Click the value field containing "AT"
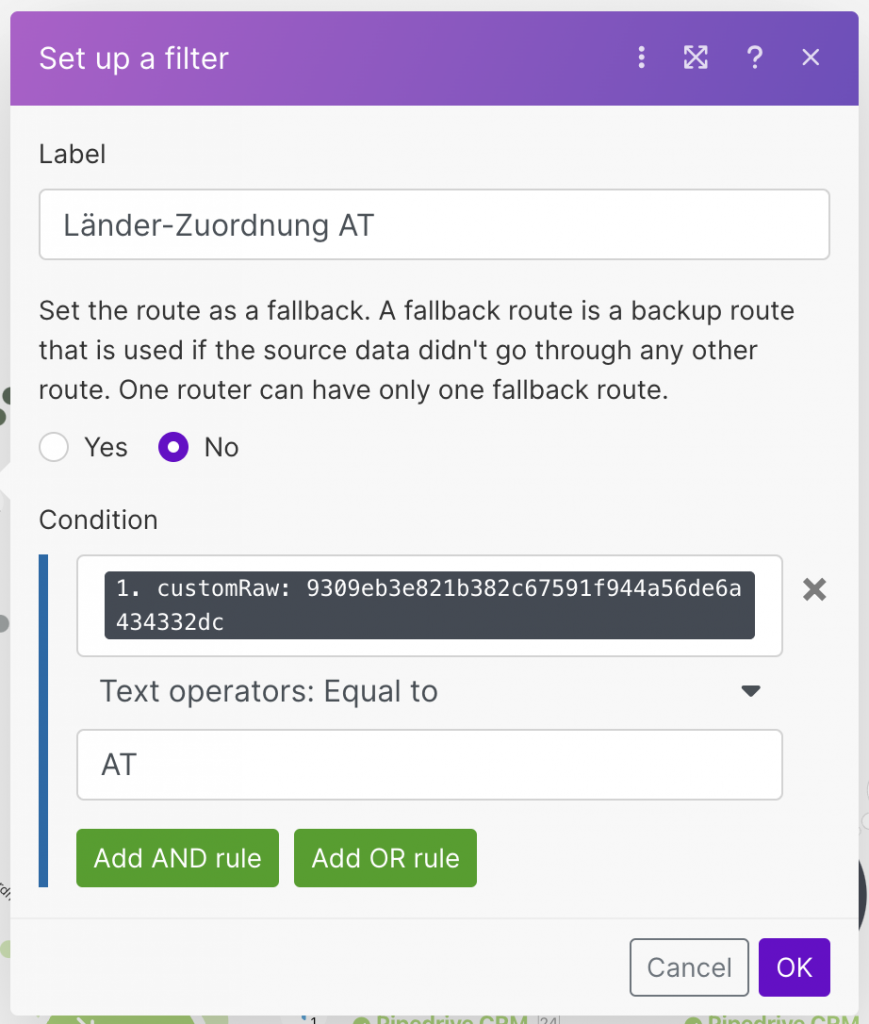 [429, 765]
